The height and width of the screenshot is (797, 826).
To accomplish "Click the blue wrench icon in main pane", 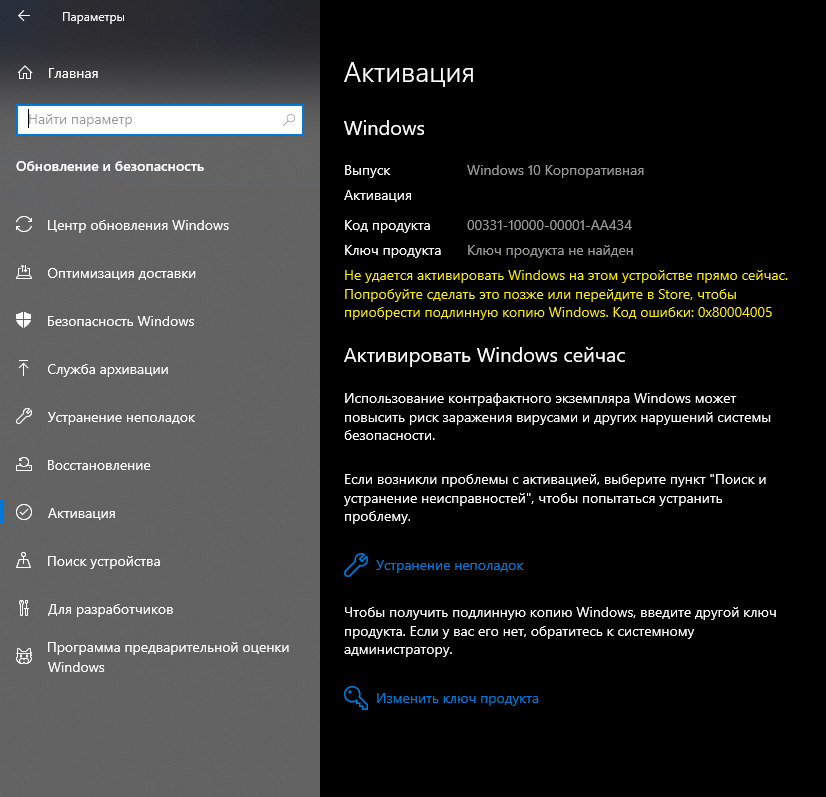I will (x=356, y=565).
